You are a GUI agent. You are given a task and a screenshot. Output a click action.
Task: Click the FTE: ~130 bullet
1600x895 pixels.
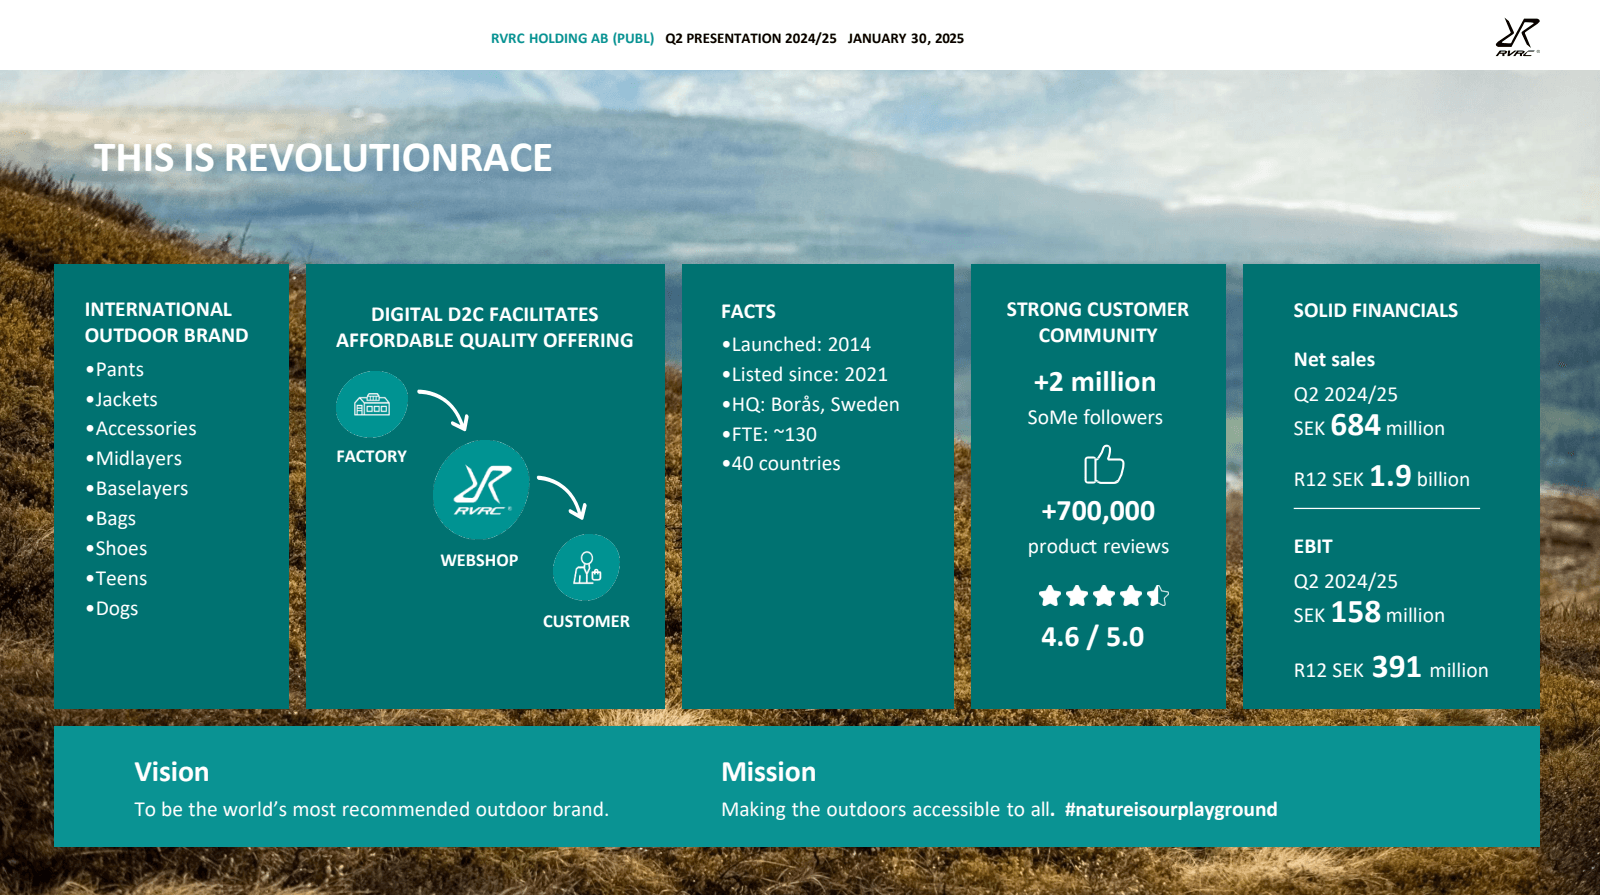click(x=769, y=434)
